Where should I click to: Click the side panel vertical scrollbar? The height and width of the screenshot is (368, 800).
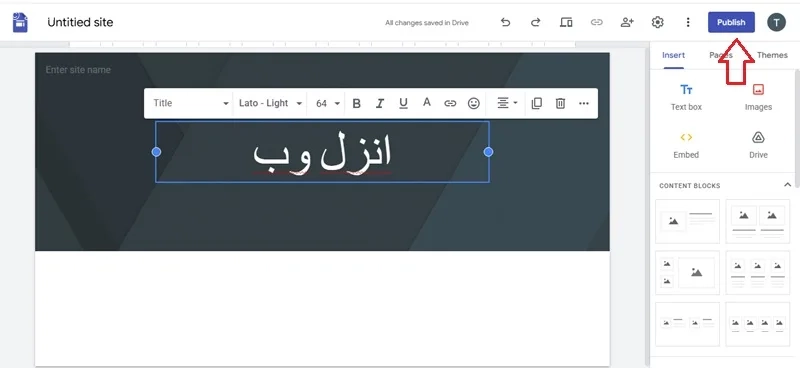(797, 130)
